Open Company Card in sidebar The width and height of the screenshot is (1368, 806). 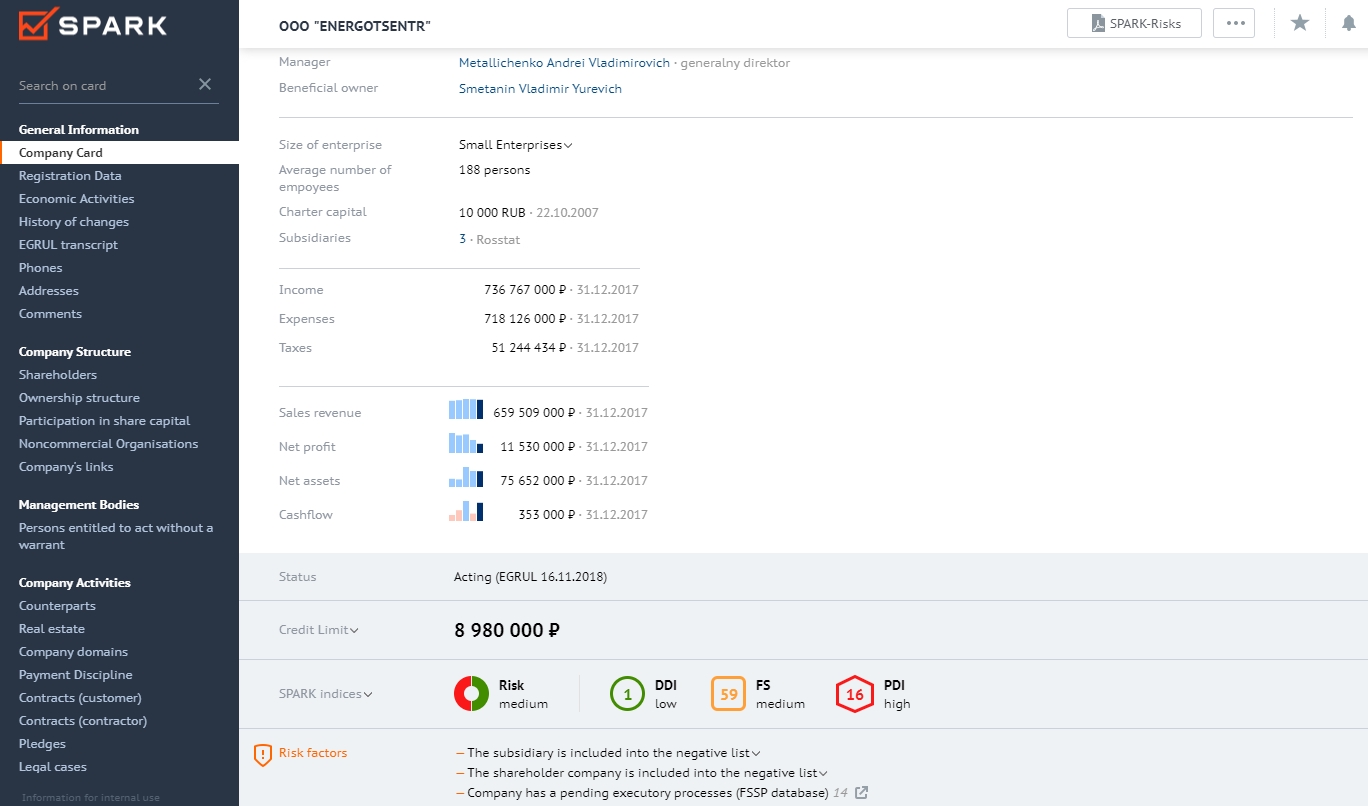[119, 153]
